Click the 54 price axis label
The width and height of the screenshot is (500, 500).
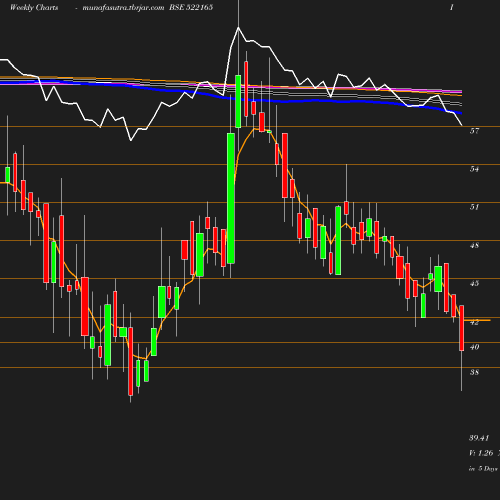pos(474,169)
